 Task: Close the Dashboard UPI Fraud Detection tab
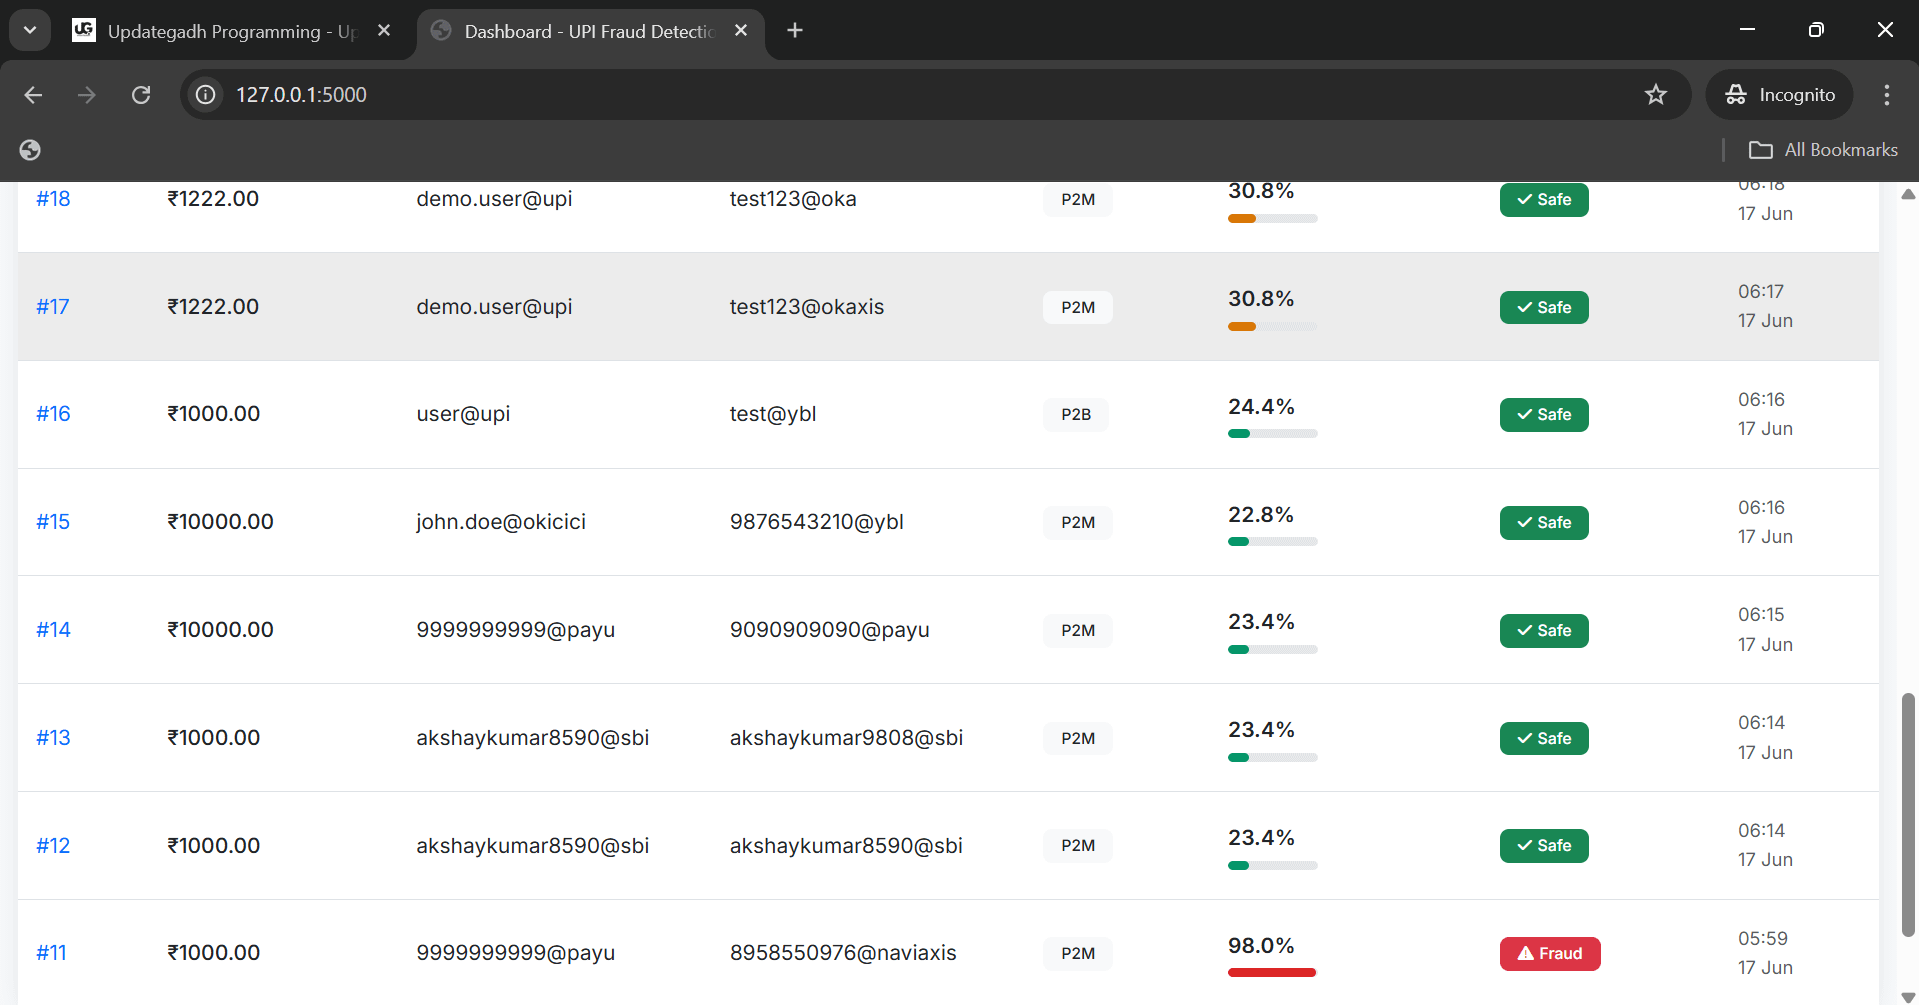click(x=741, y=31)
